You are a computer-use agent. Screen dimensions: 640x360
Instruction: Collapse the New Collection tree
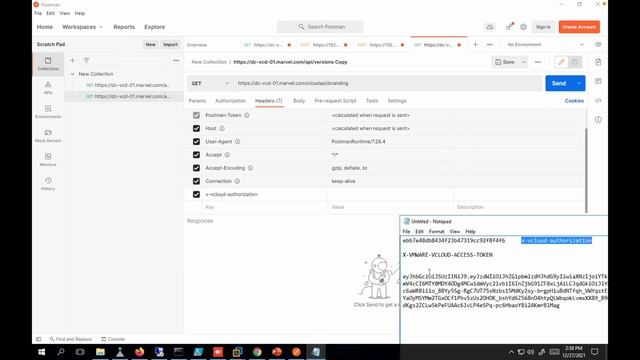pos(73,74)
